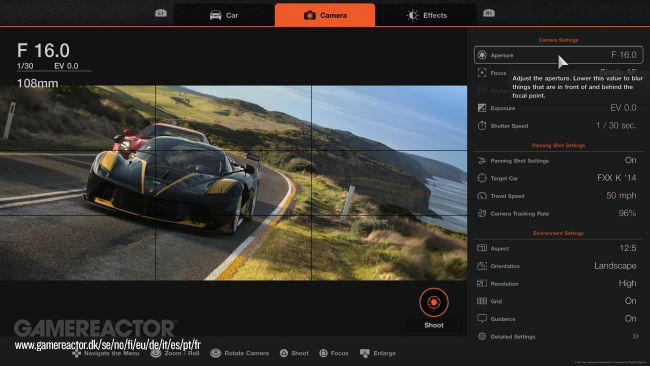Toggle Panning Shot Settings On value
Viewport: 650px width, 366px height.
pyautogui.click(x=630, y=160)
